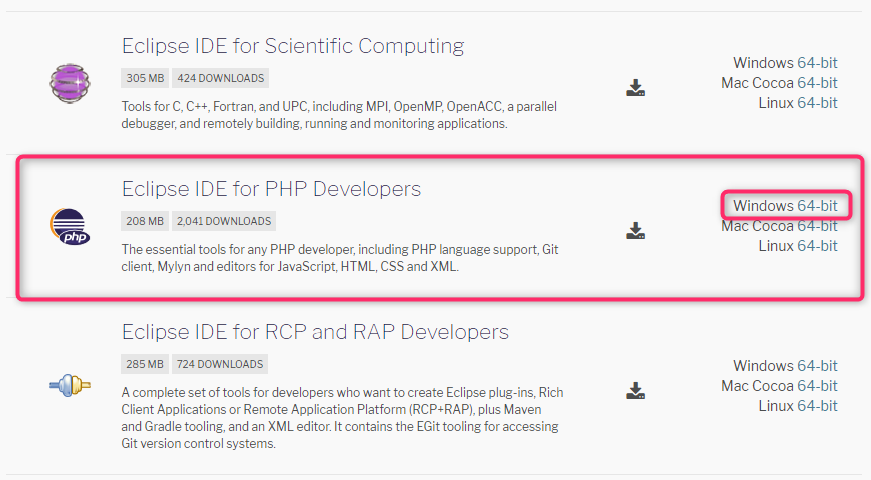Open Eclipse IDE for RCP and RAP Developers title
Screen dimensions: 871x480
(315, 332)
